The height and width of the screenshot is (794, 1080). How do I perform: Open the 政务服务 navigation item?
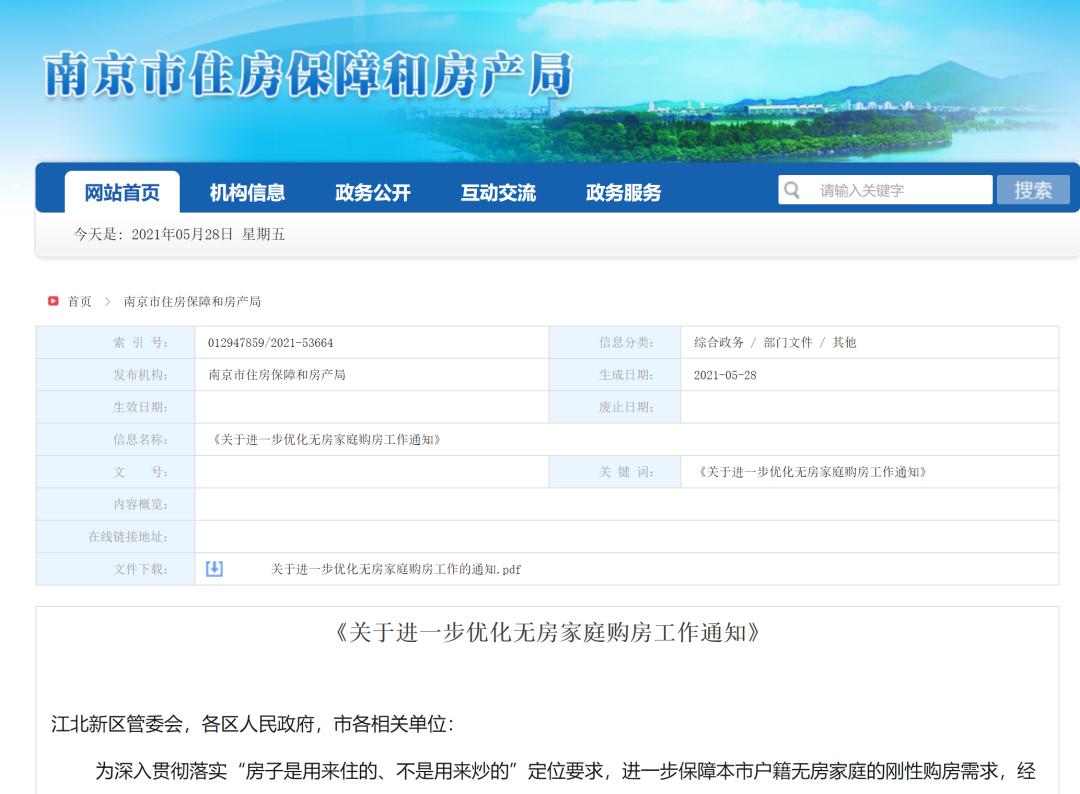pos(620,192)
